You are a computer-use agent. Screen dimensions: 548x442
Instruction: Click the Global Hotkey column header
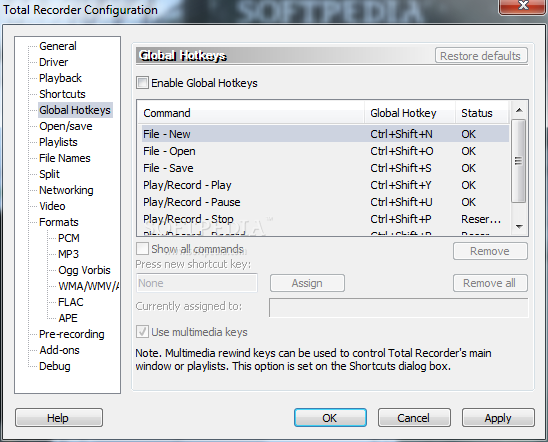(x=410, y=113)
